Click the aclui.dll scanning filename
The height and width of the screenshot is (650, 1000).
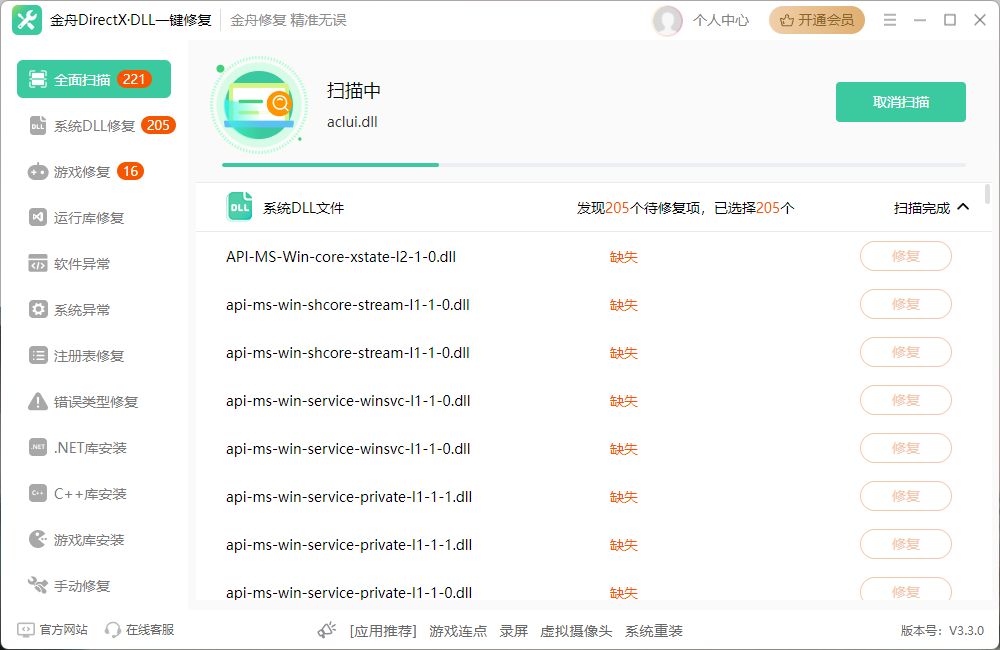point(352,122)
